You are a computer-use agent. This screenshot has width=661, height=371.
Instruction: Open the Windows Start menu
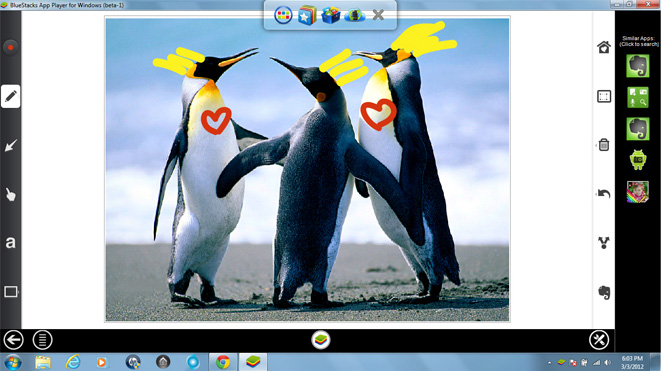tap(13, 363)
